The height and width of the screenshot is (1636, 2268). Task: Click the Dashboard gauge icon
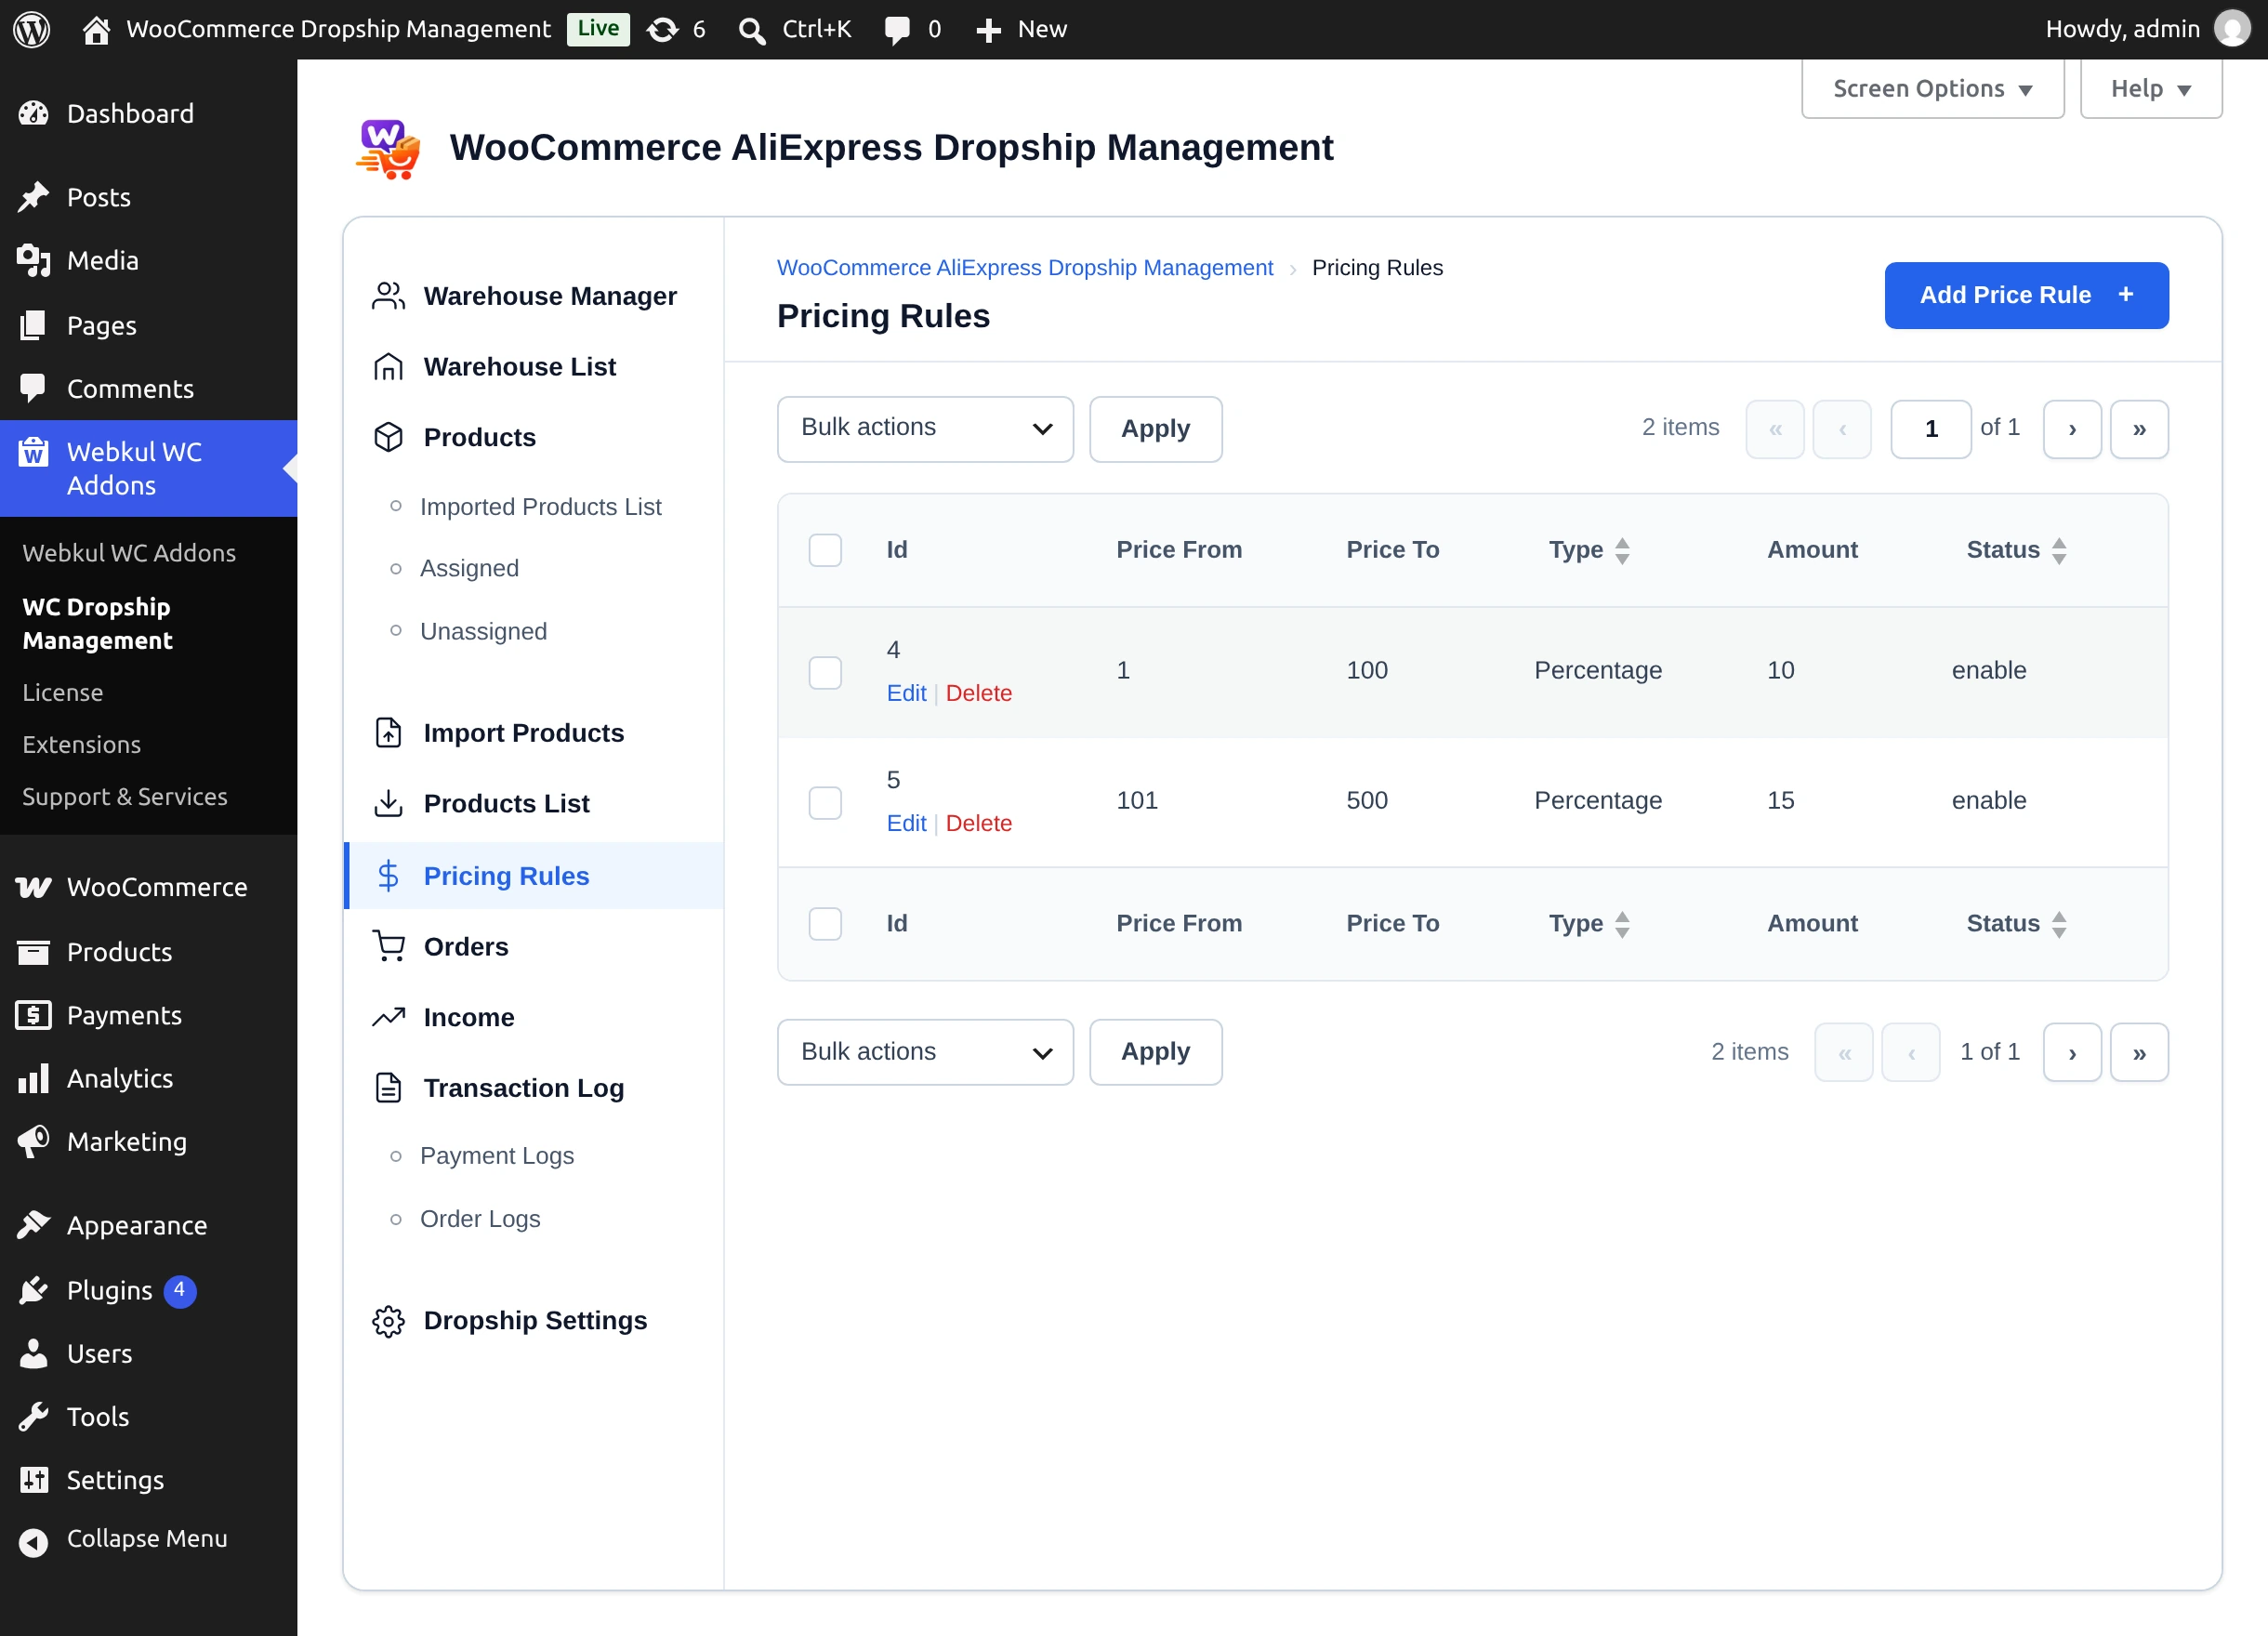tap(34, 114)
